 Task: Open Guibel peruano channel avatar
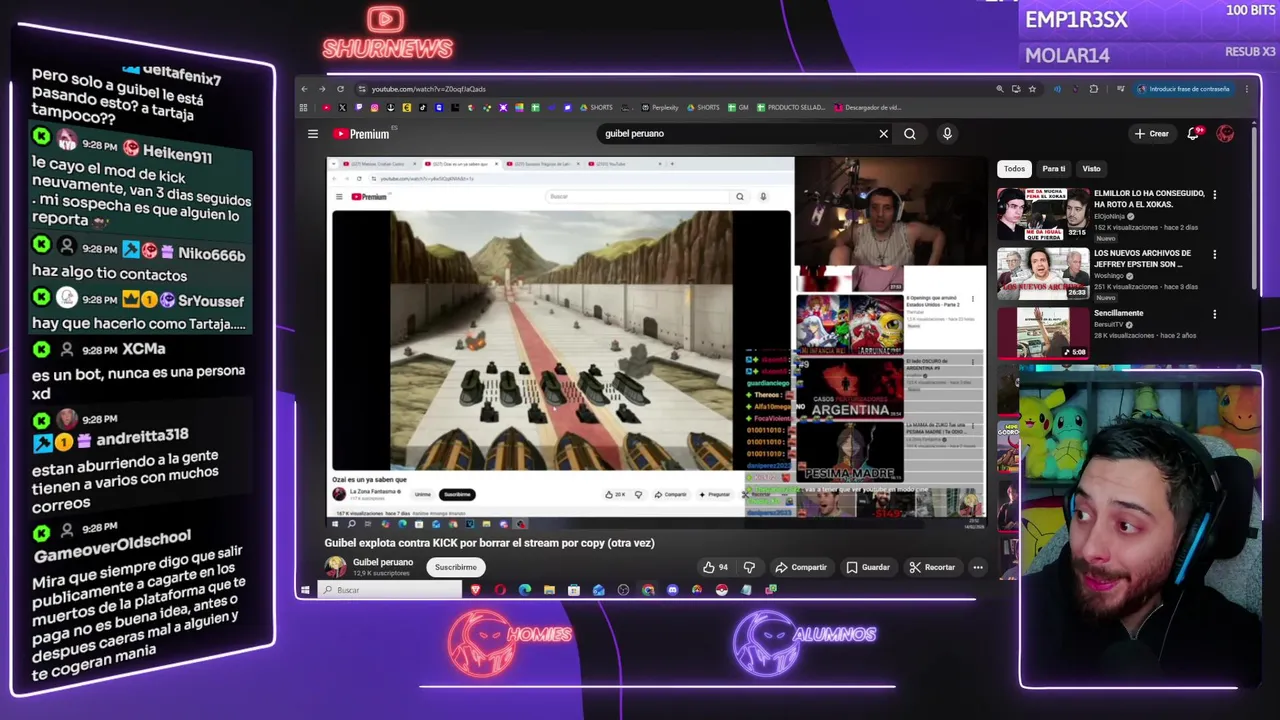pos(335,567)
